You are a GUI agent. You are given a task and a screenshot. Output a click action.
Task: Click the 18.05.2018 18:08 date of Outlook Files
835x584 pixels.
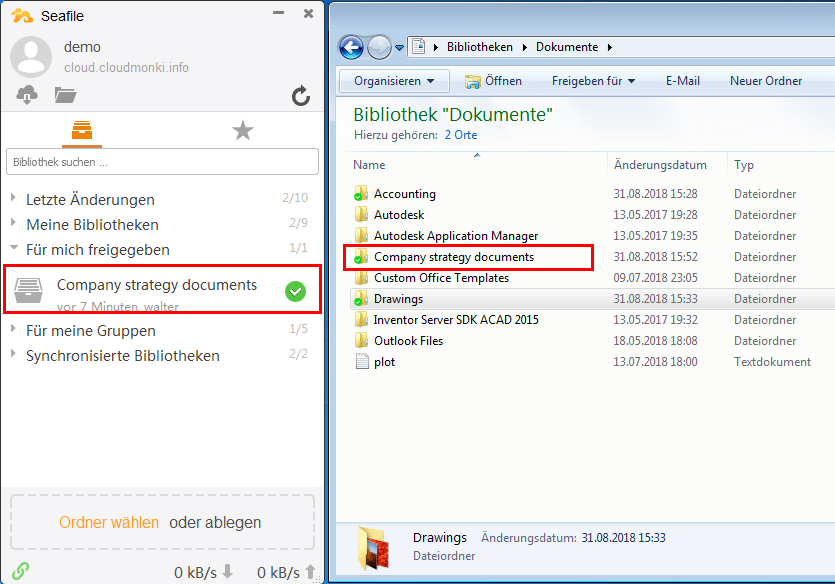coord(655,341)
